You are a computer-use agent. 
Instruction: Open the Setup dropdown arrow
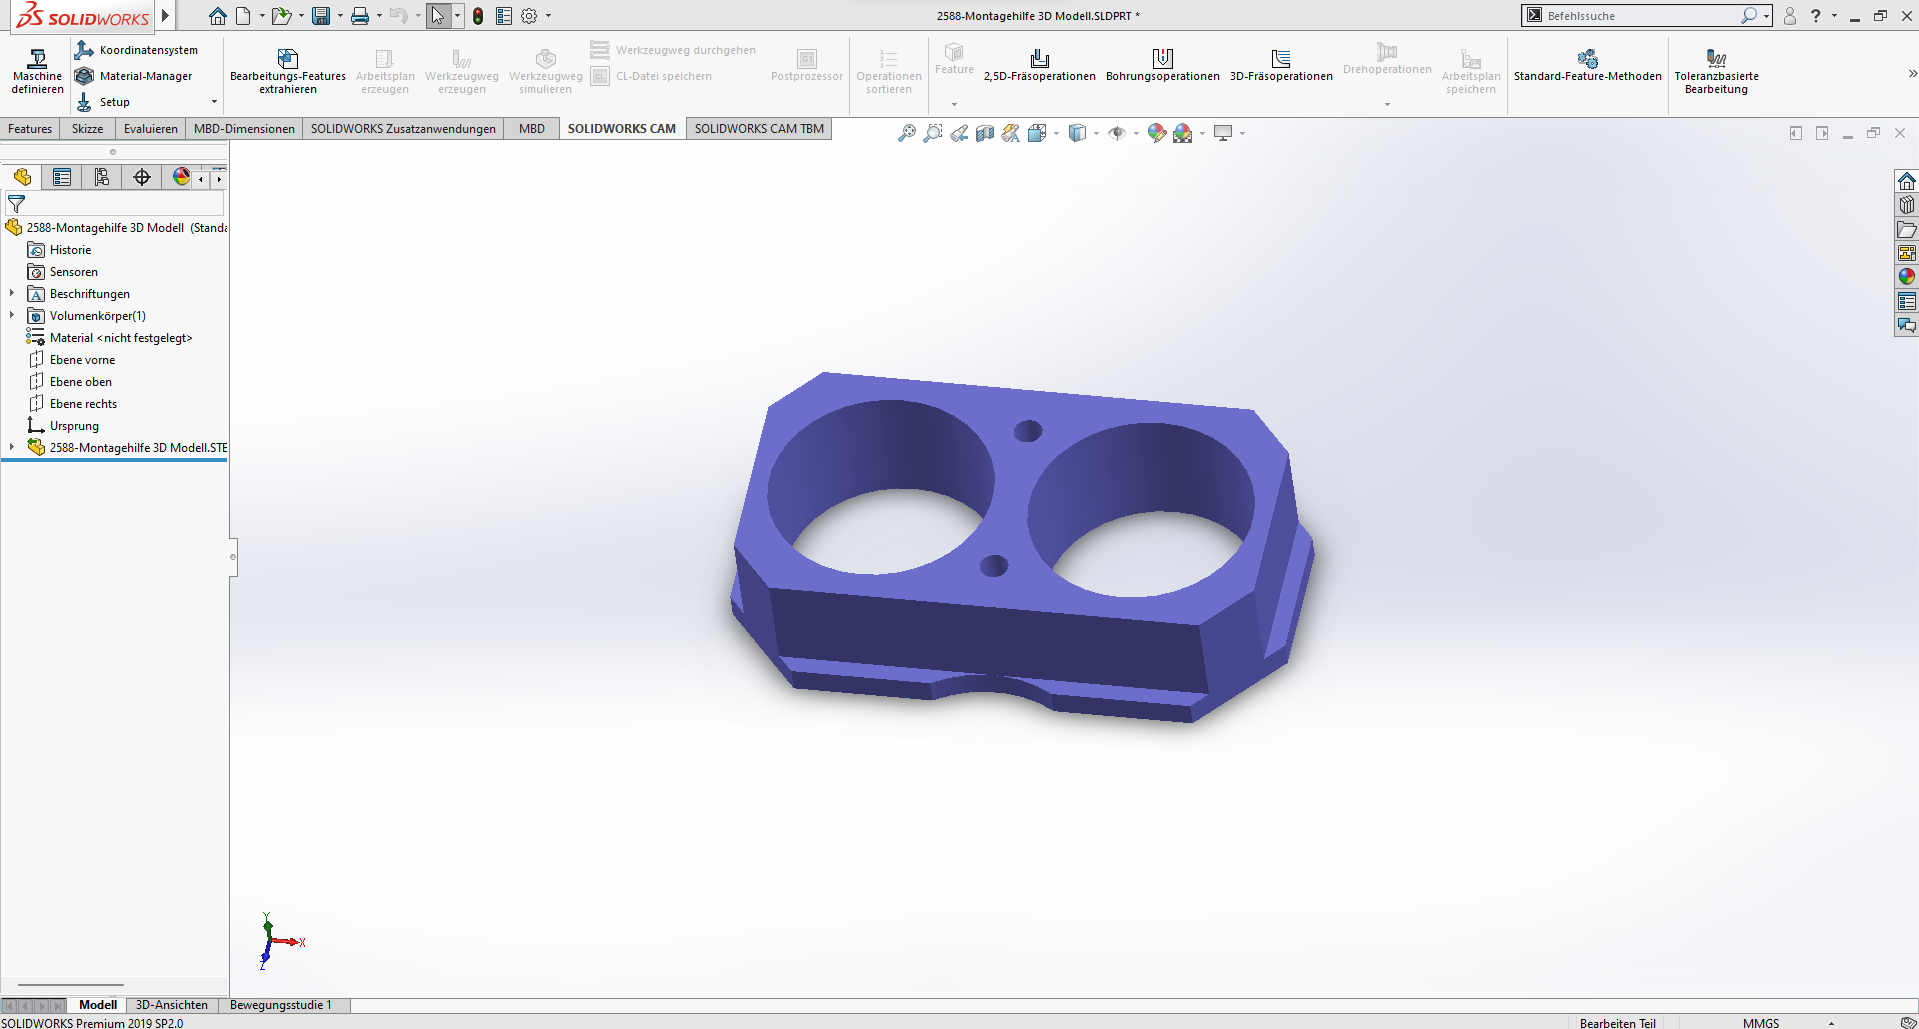[214, 102]
